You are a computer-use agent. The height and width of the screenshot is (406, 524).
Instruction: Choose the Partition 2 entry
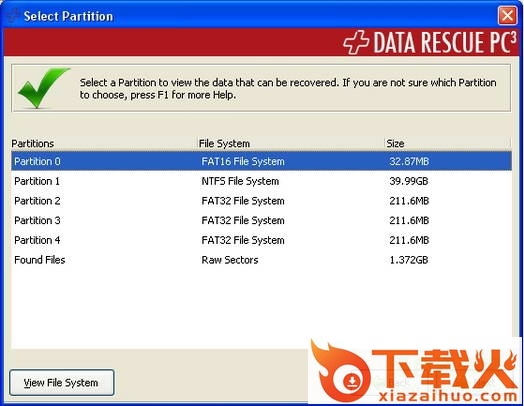click(261, 201)
